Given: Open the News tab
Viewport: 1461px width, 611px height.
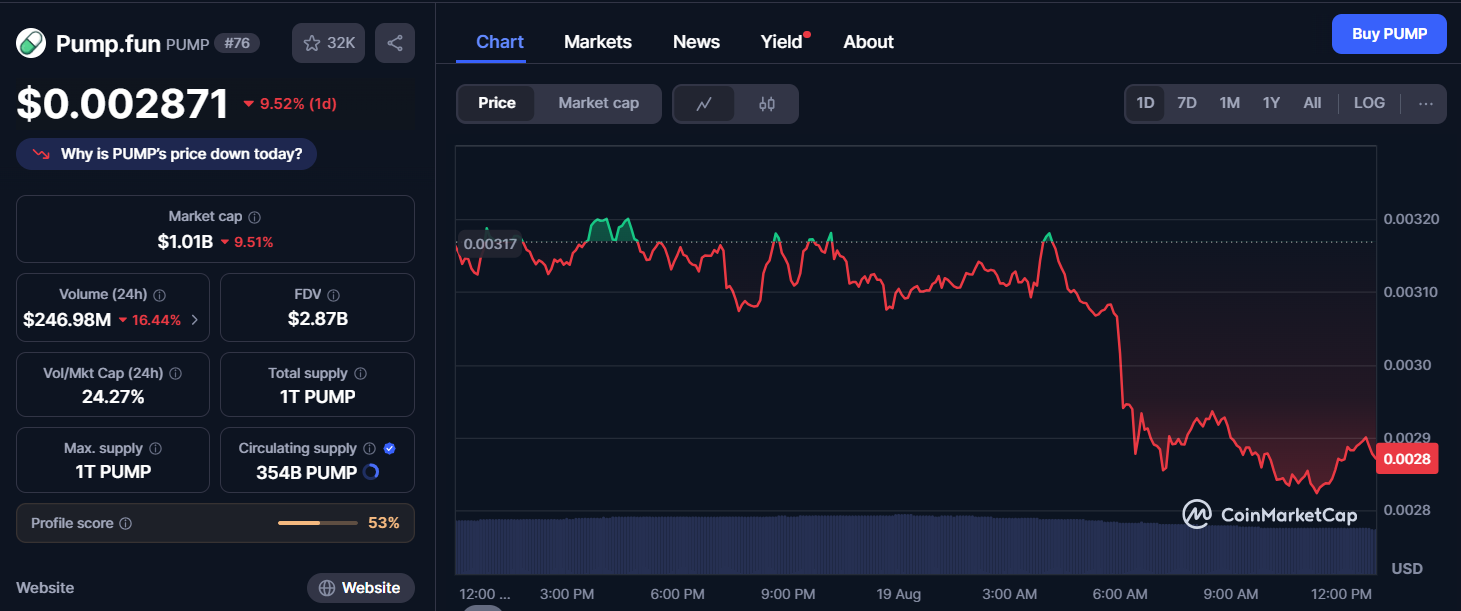Looking at the screenshot, I should (x=696, y=42).
